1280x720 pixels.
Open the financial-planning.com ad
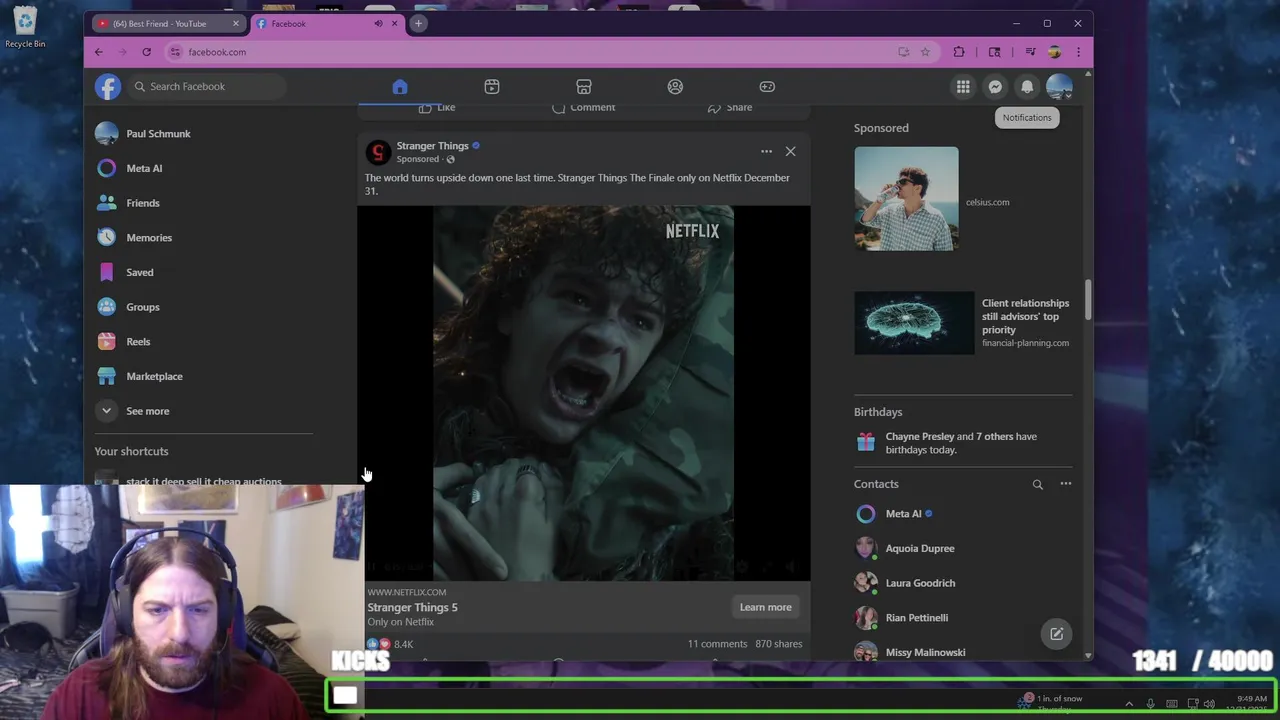[x=960, y=323]
